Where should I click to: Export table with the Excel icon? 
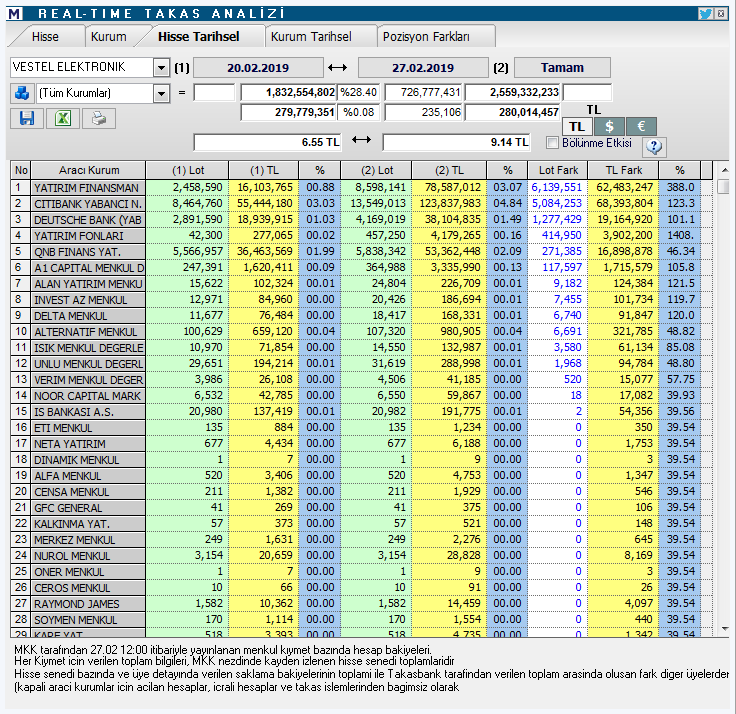[x=63, y=118]
